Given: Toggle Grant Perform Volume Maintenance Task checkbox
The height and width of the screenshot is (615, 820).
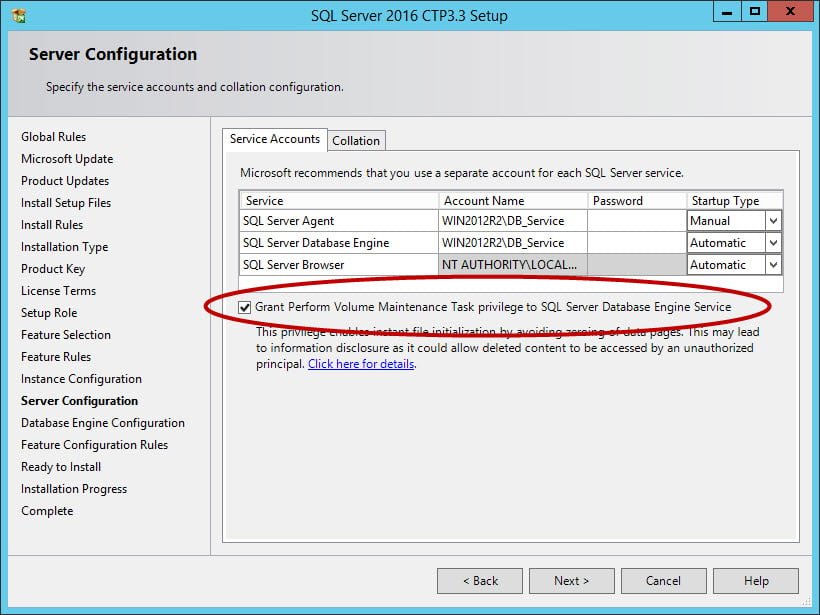Looking at the screenshot, I should [244, 308].
